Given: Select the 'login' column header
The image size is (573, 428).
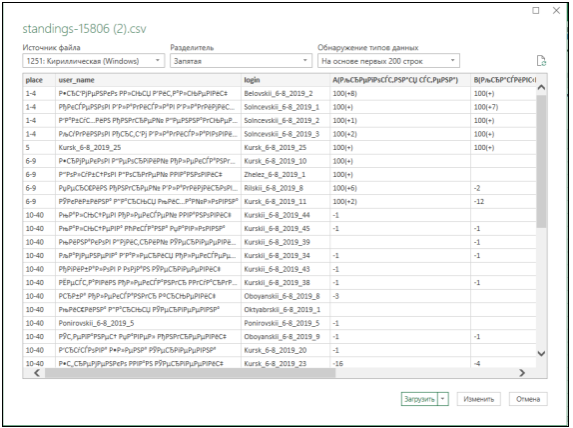Looking at the screenshot, I should point(285,80).
